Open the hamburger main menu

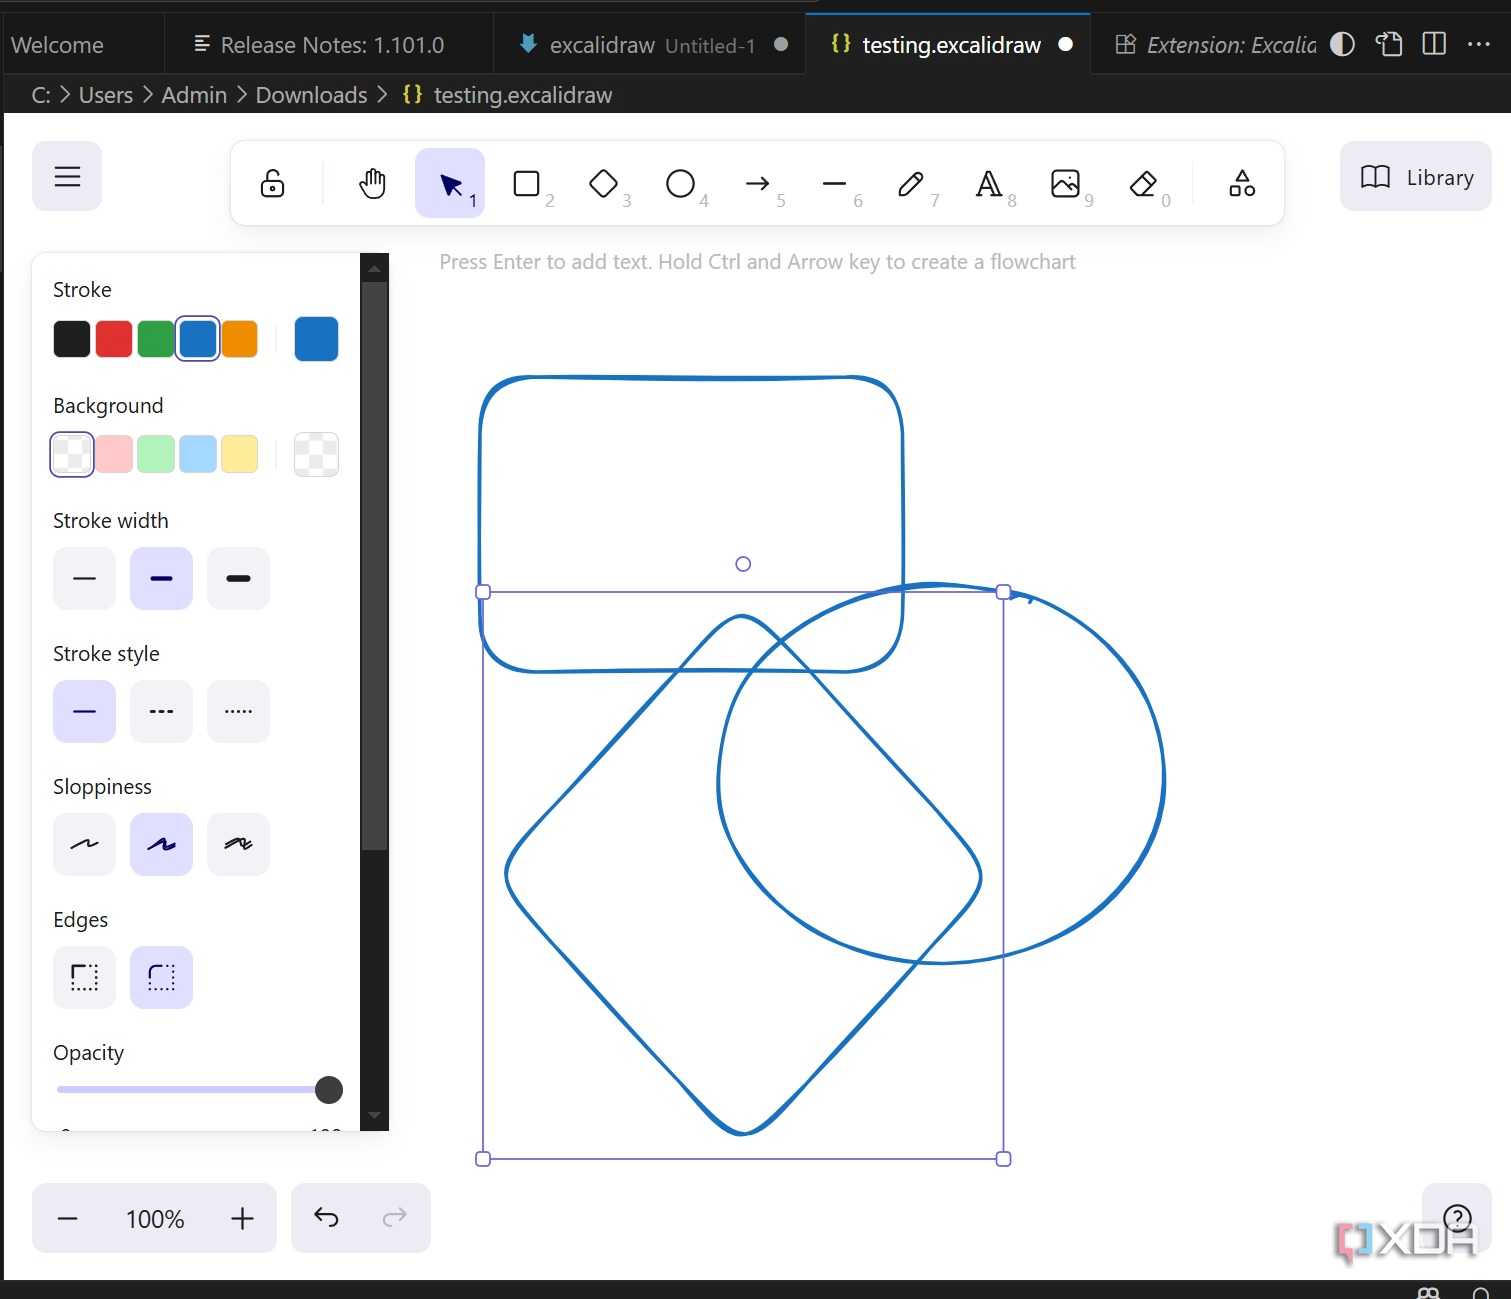67,177
